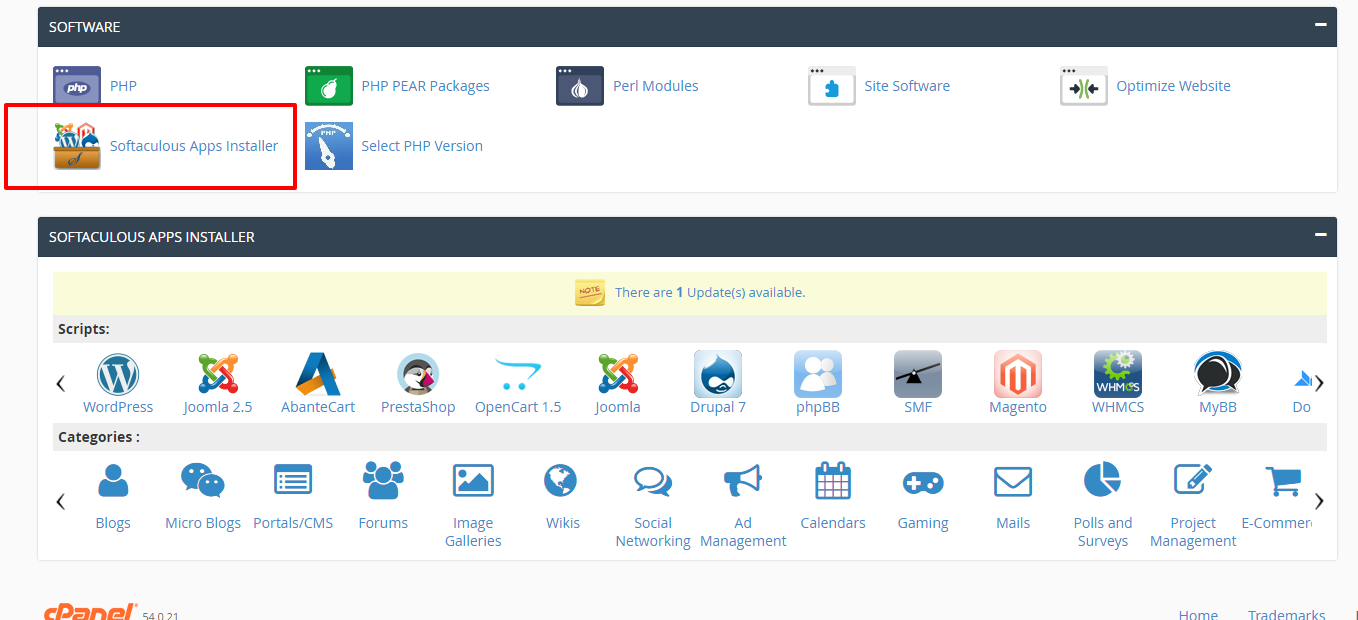Show more scripts with right arrow
1358x620 pixels.
1319,383
